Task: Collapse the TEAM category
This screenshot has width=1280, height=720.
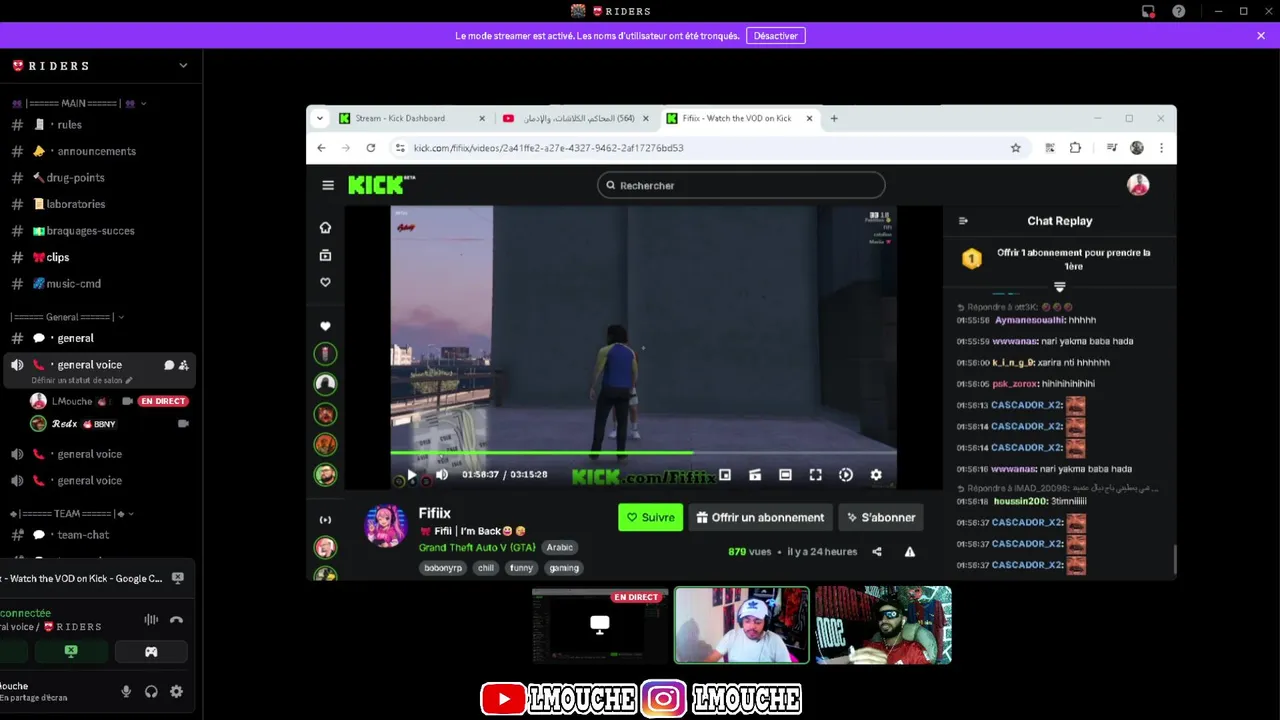Action: (x=72, y=513)
